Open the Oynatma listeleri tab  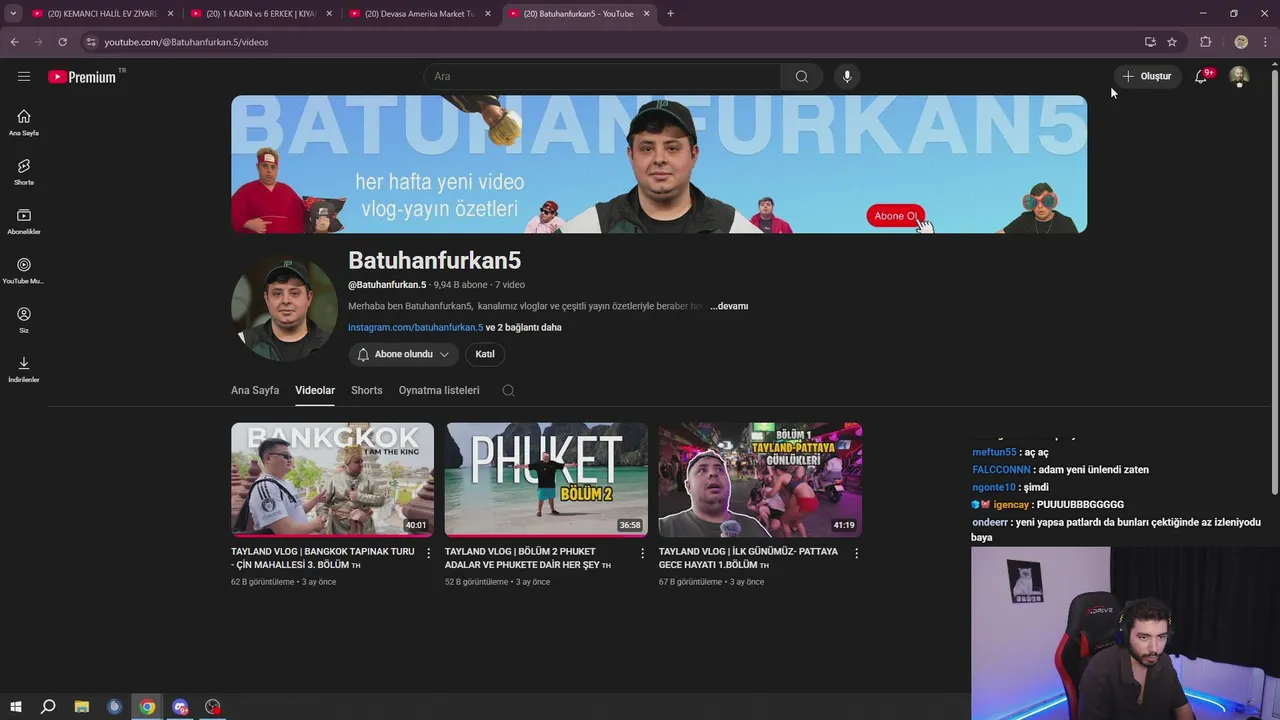click(439, 390)
